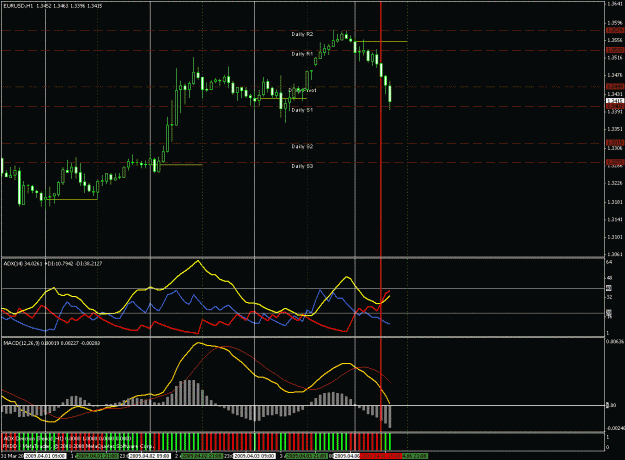Screen dimensions: 625x460
Task: Click the white current price label 1.3415
Action: [x=615, y=101]
